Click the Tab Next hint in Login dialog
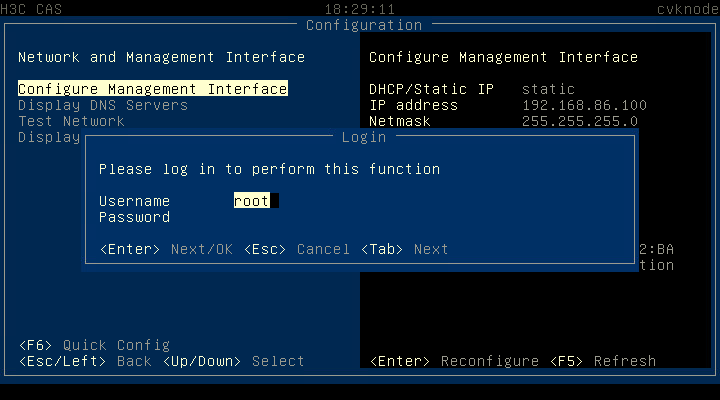The width and height of the screenshot is (720, 400). point(405,249)
